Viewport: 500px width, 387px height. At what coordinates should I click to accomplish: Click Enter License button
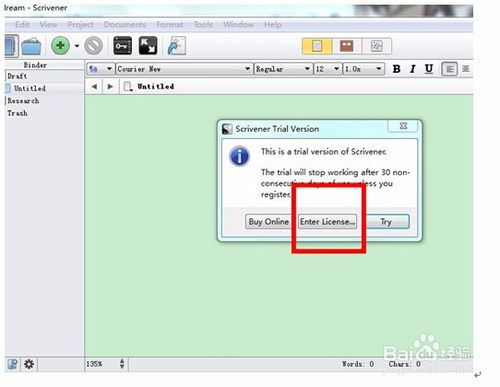pos(327,222)
